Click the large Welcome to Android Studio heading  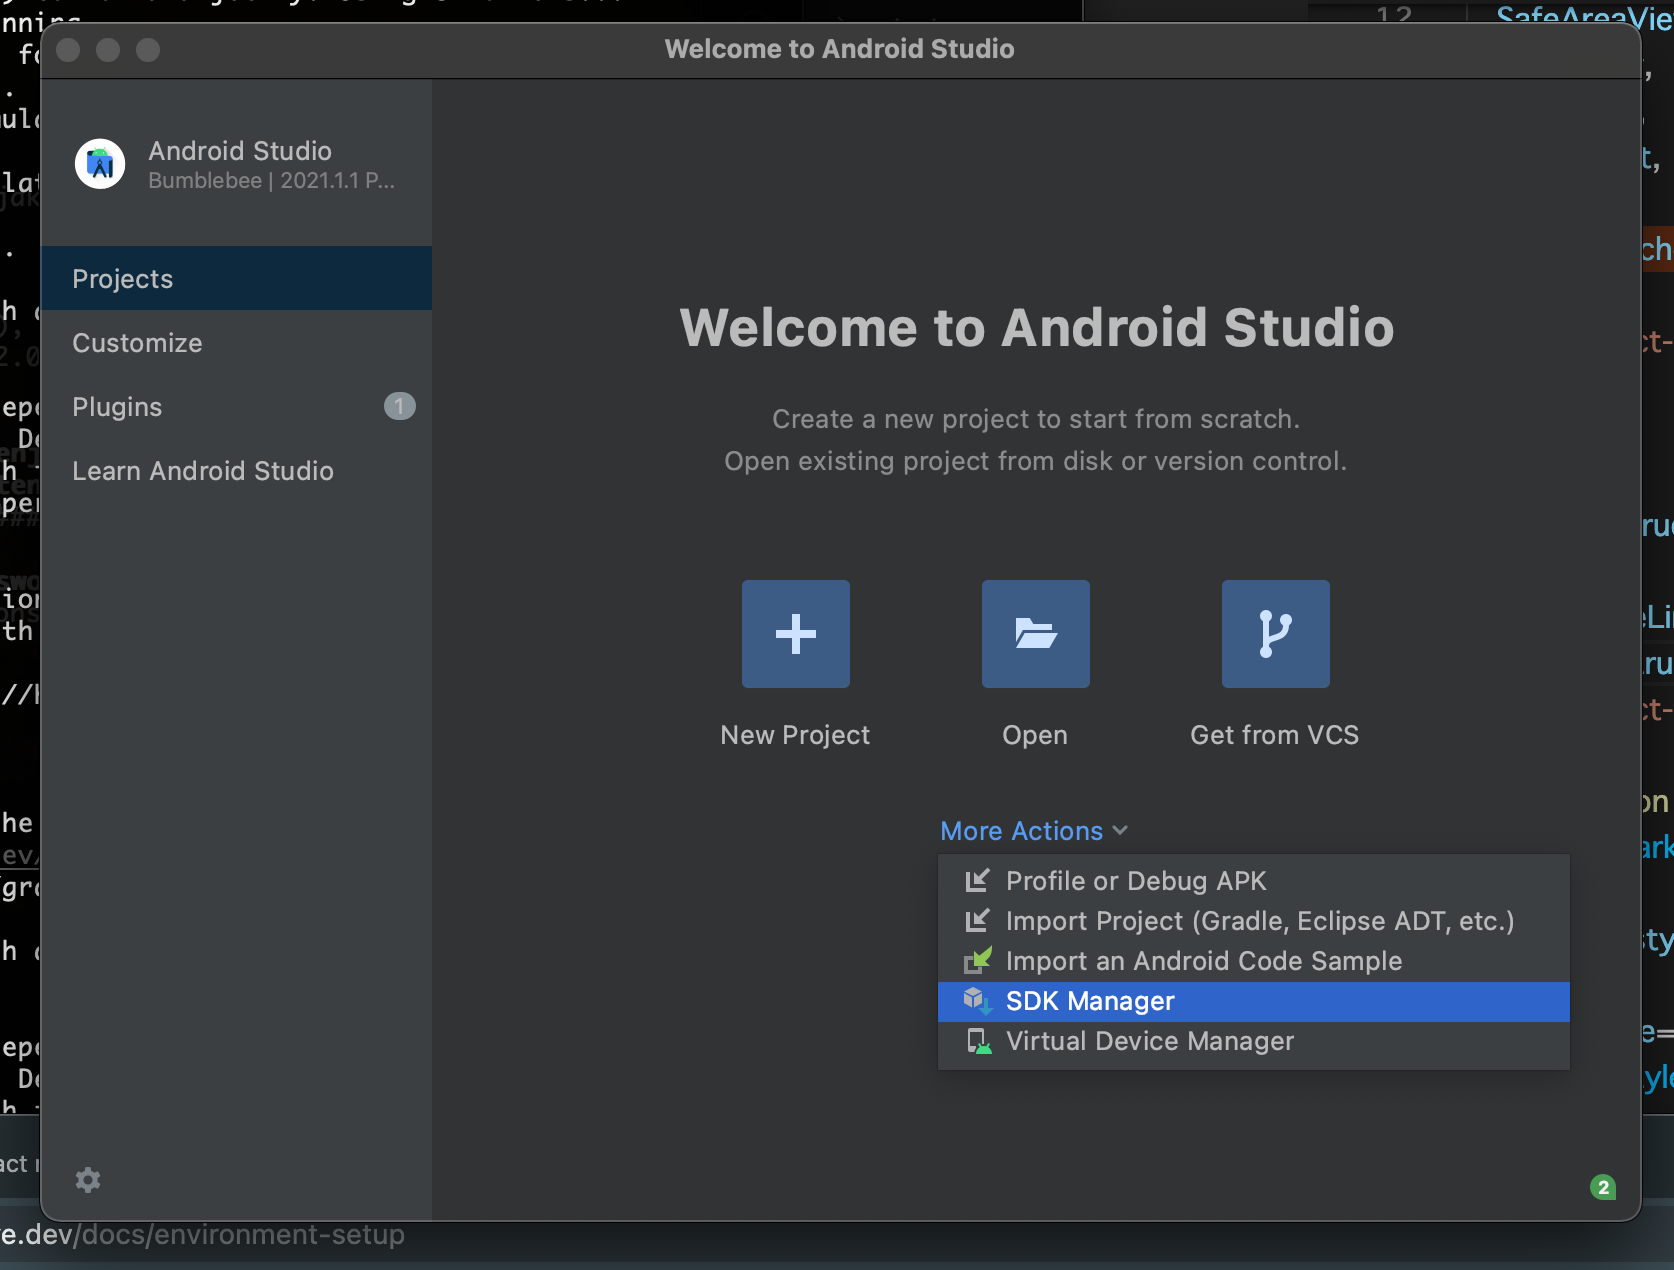(x=1037, y=328)
